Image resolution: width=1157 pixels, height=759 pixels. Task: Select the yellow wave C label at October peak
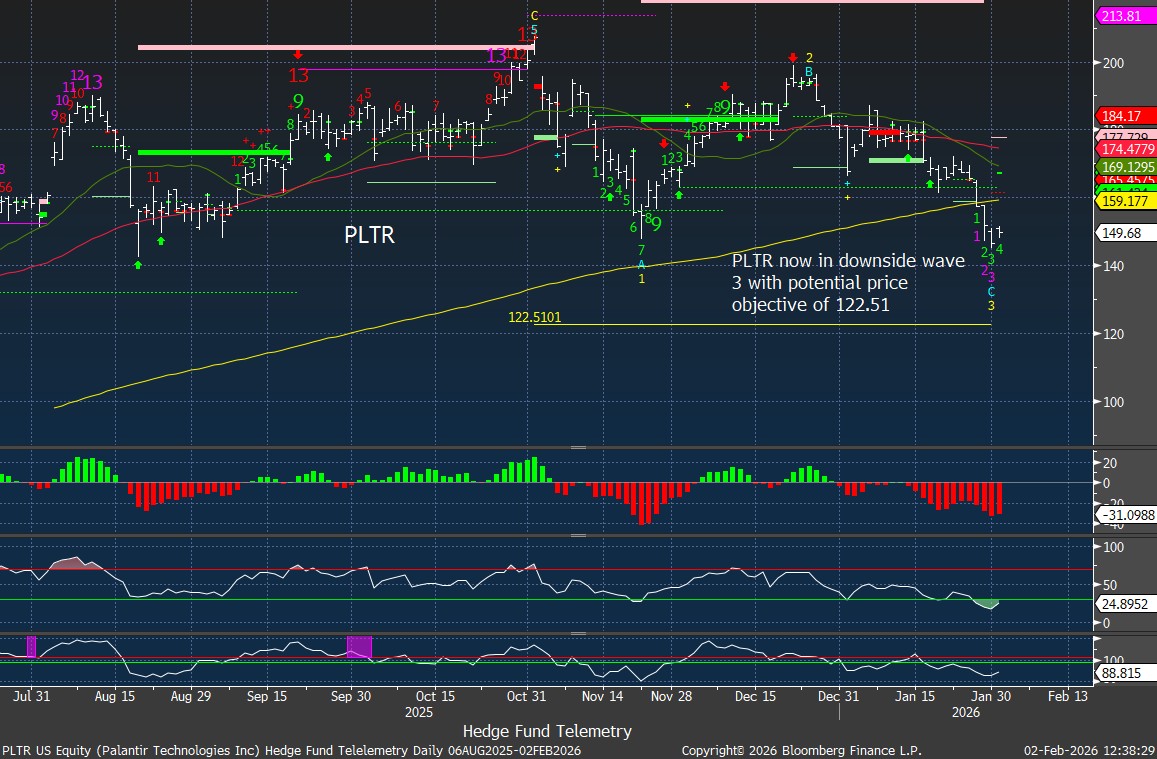(534, 15)
